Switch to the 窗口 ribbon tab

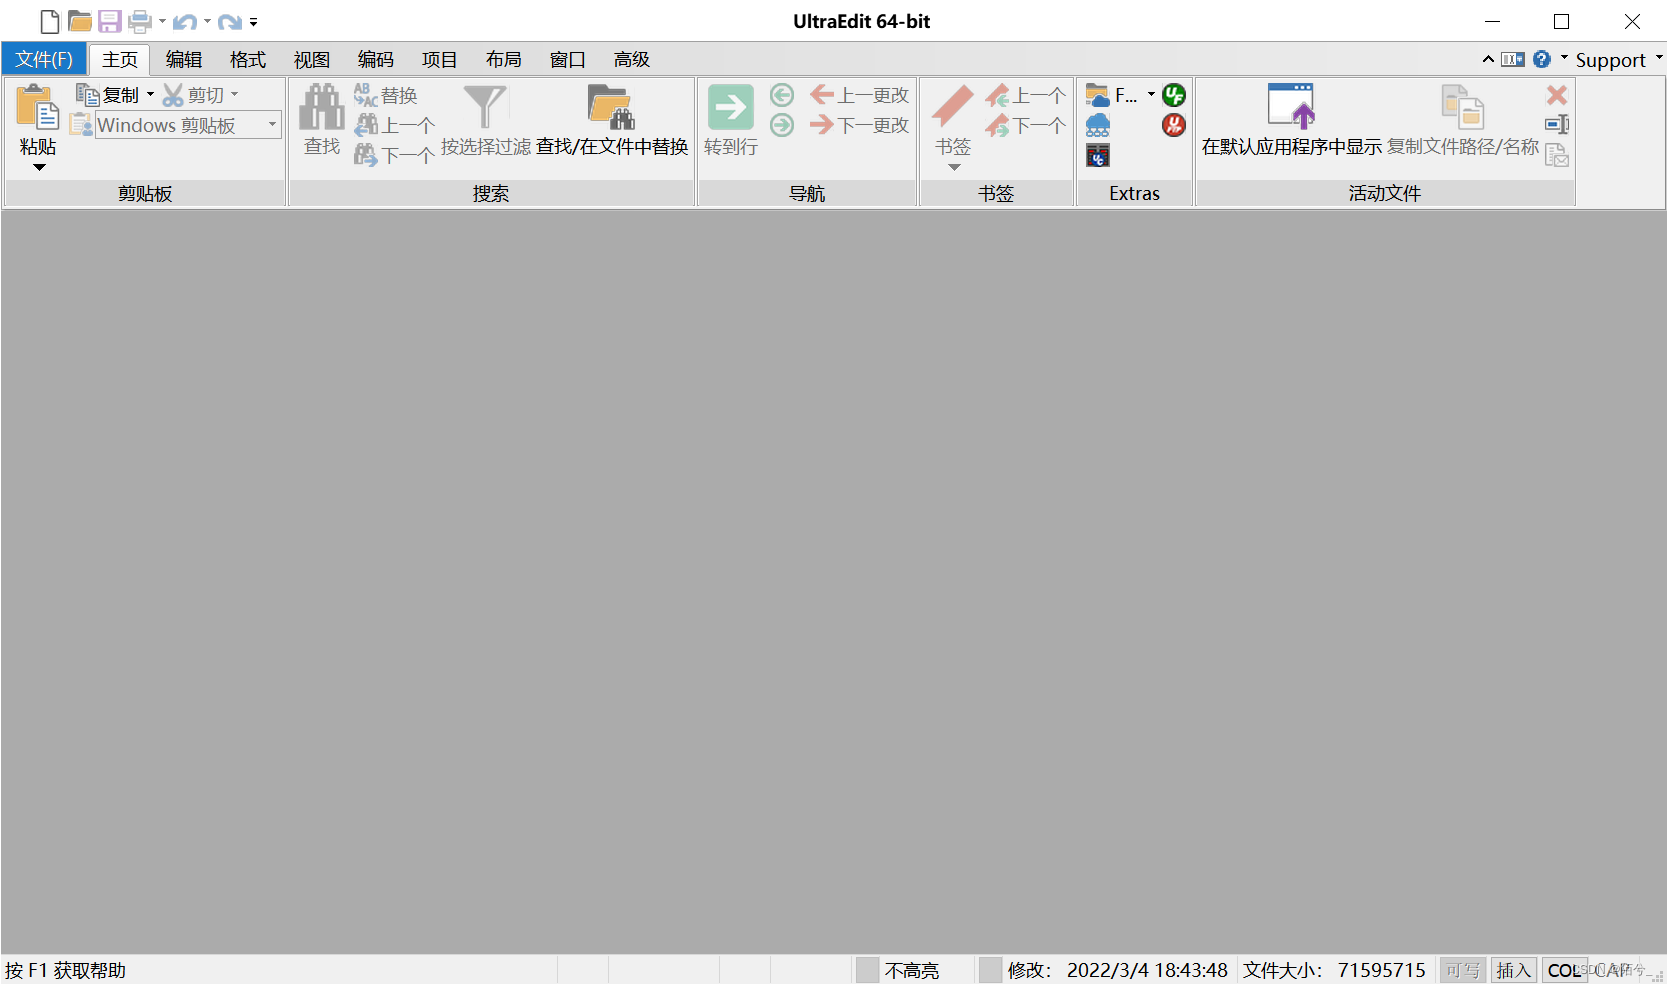tap(568, 59)
